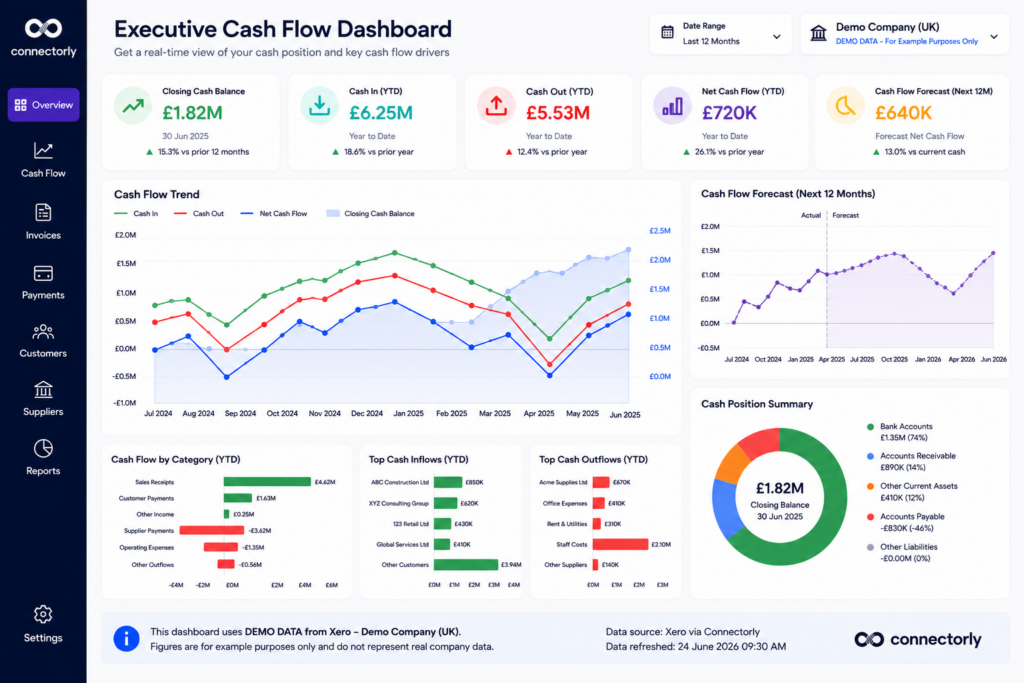This screenshot has height=683, width=1024.
Task: Click the '12.4% vs prior year' text
Action: click(552, 151)
